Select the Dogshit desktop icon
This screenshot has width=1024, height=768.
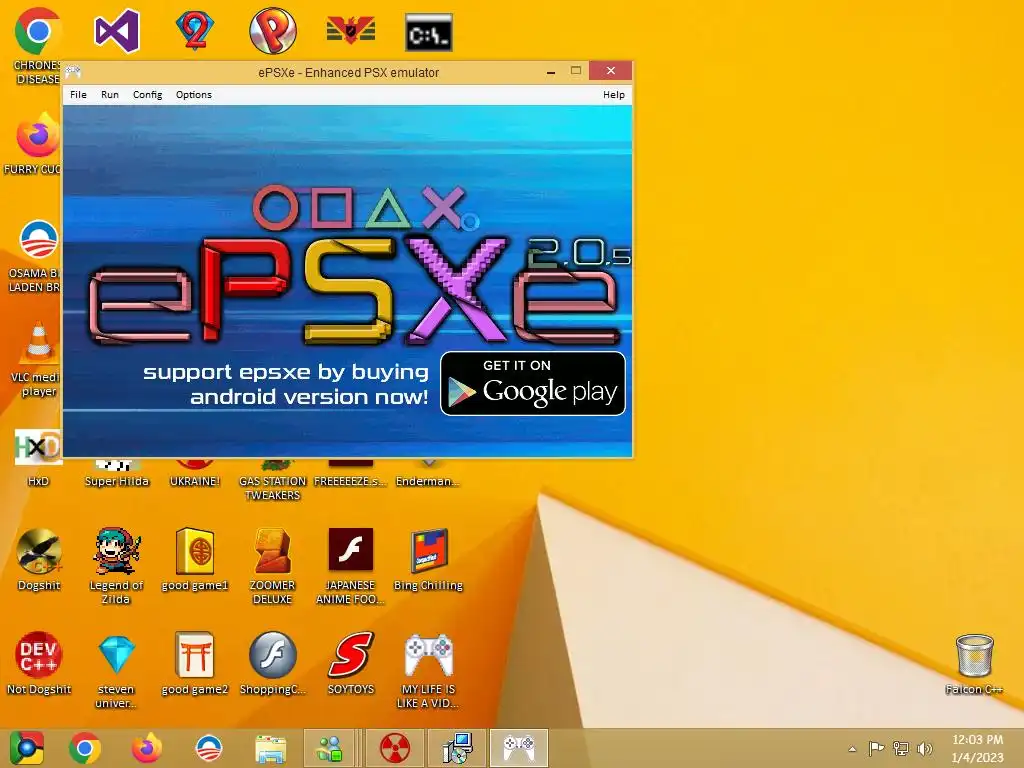(39, 551)
